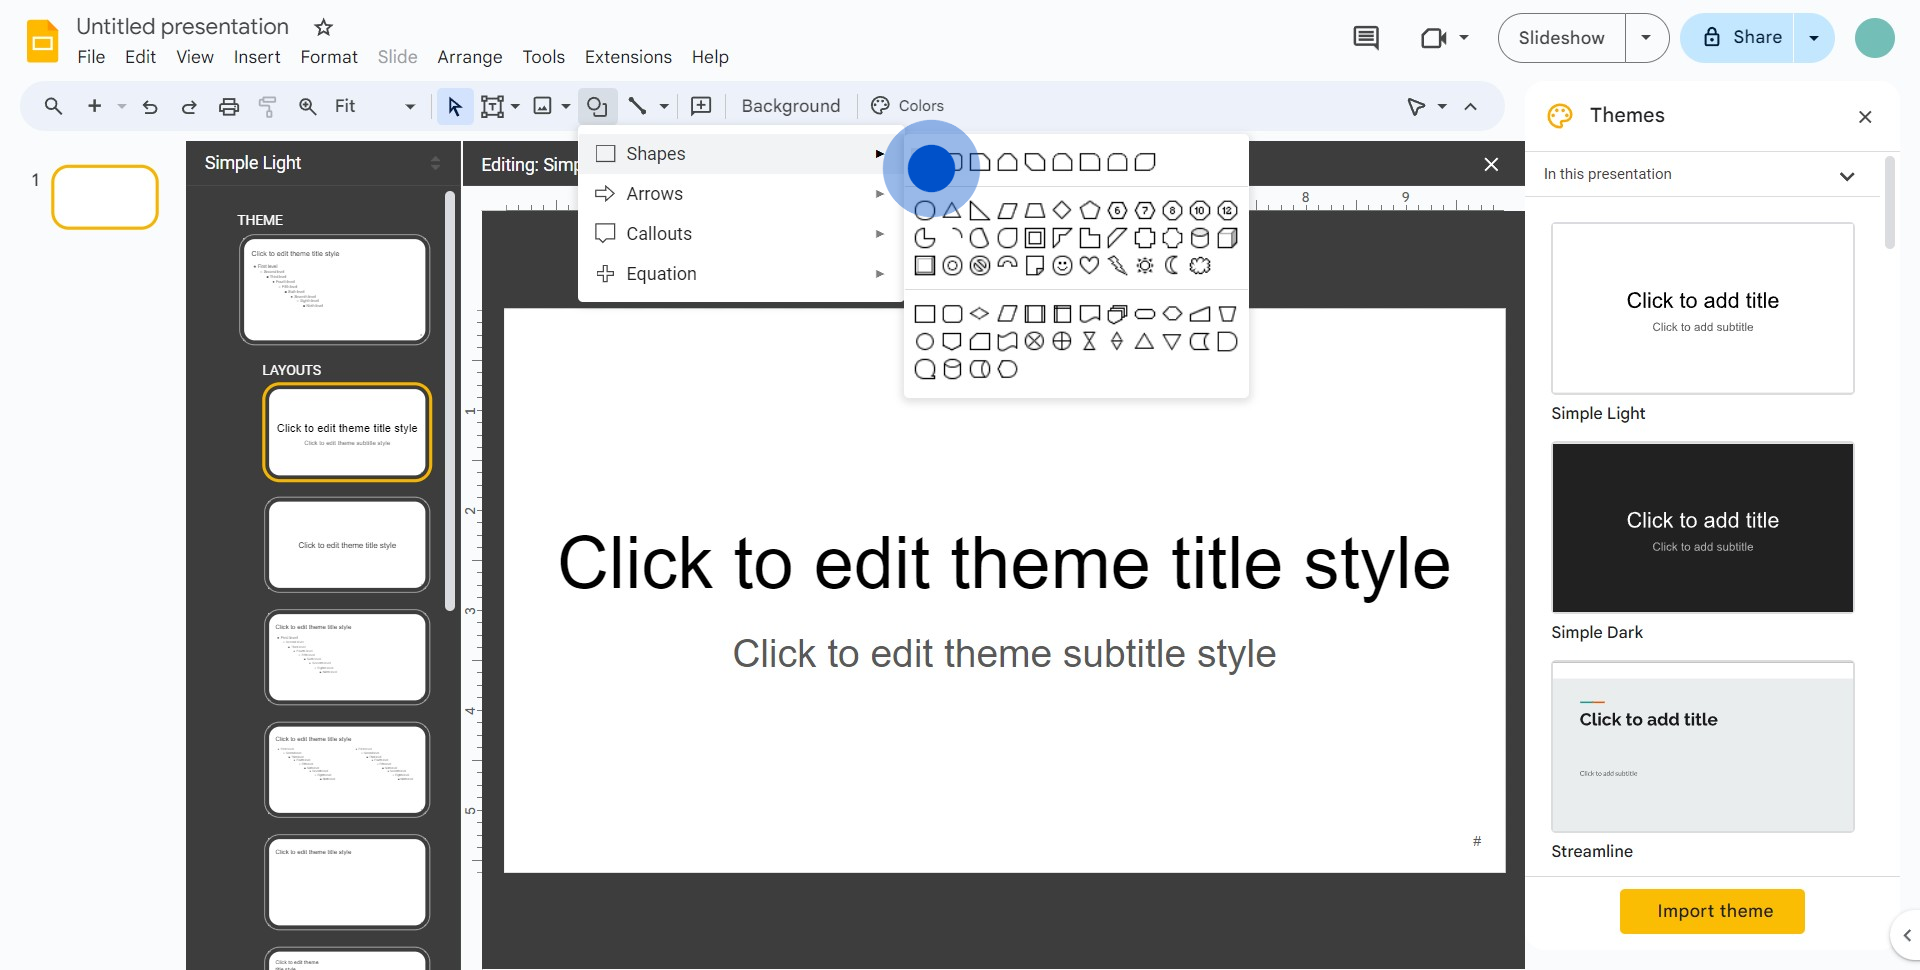
Task: Click the Import theme button
Action: point(1712,911)
